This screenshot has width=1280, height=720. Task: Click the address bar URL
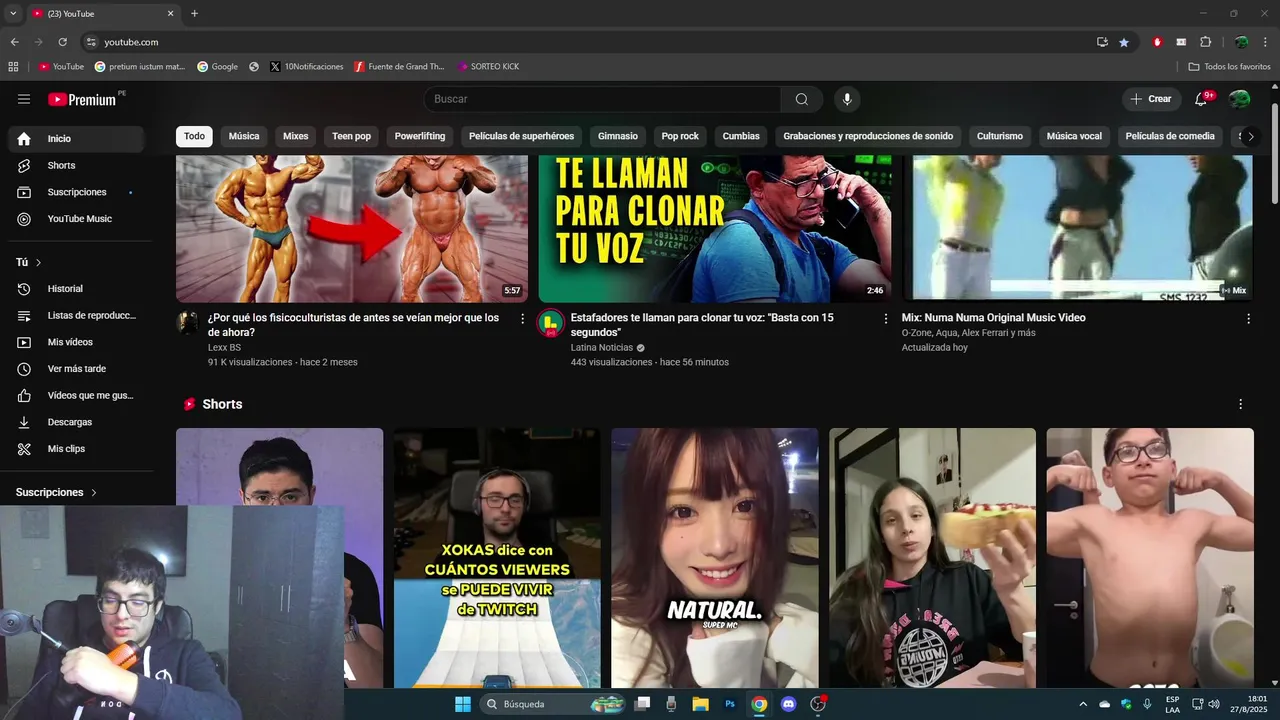132,42
